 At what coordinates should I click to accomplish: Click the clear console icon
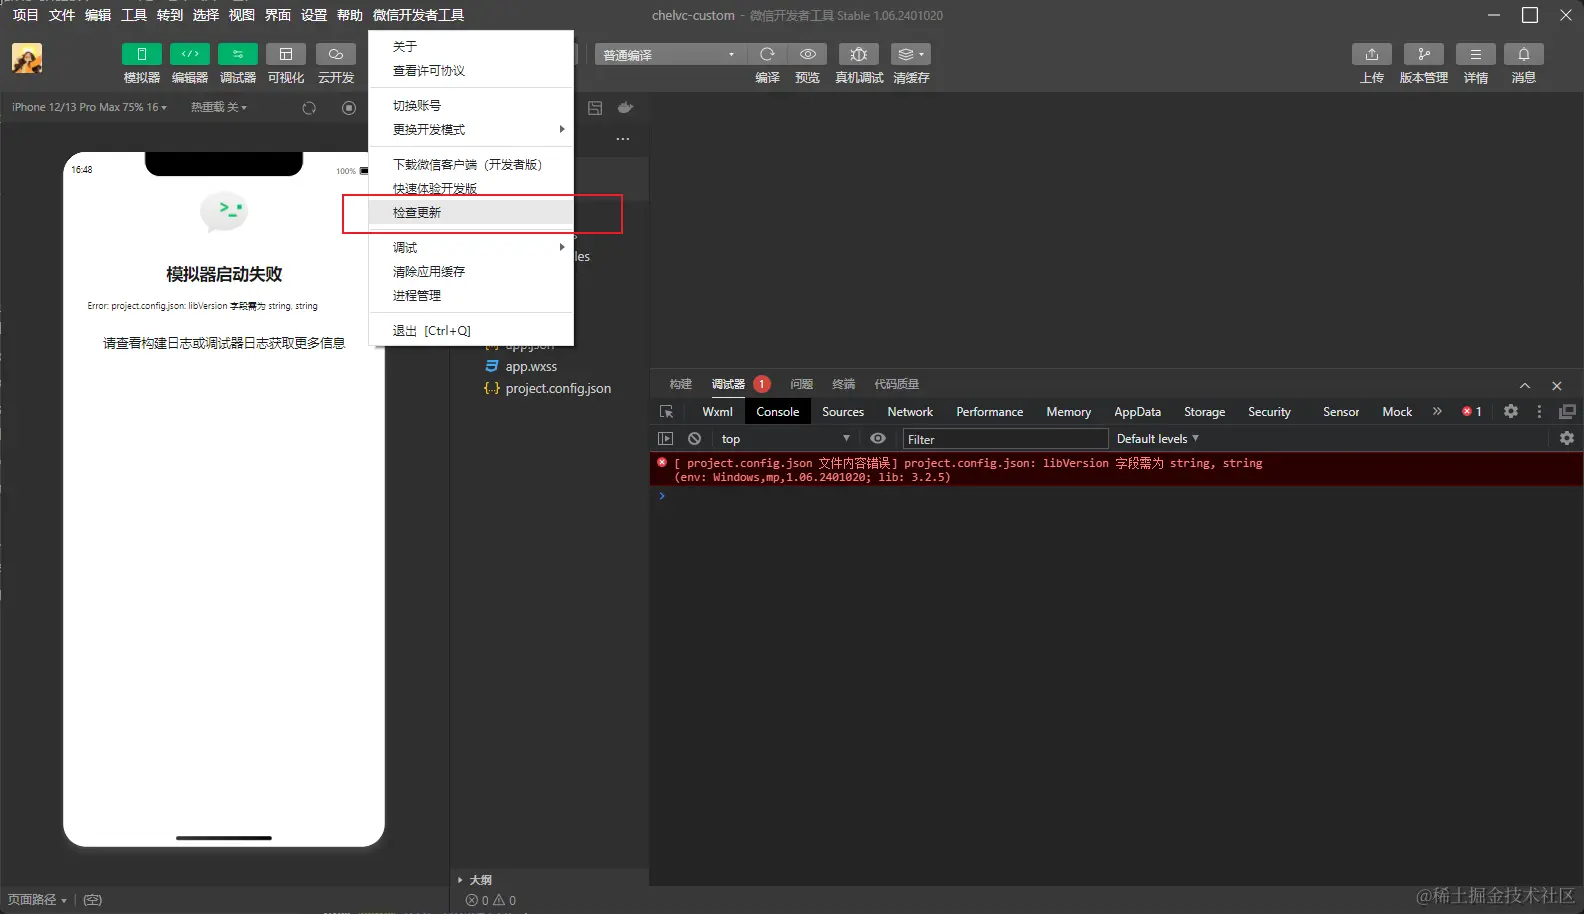(694, 439)
